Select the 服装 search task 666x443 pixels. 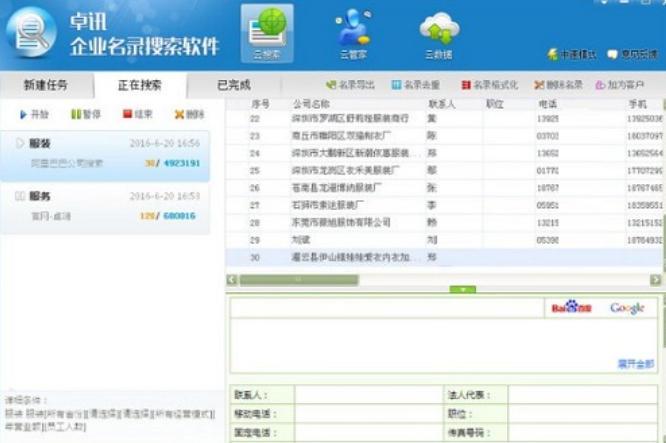tap(105, 156)
